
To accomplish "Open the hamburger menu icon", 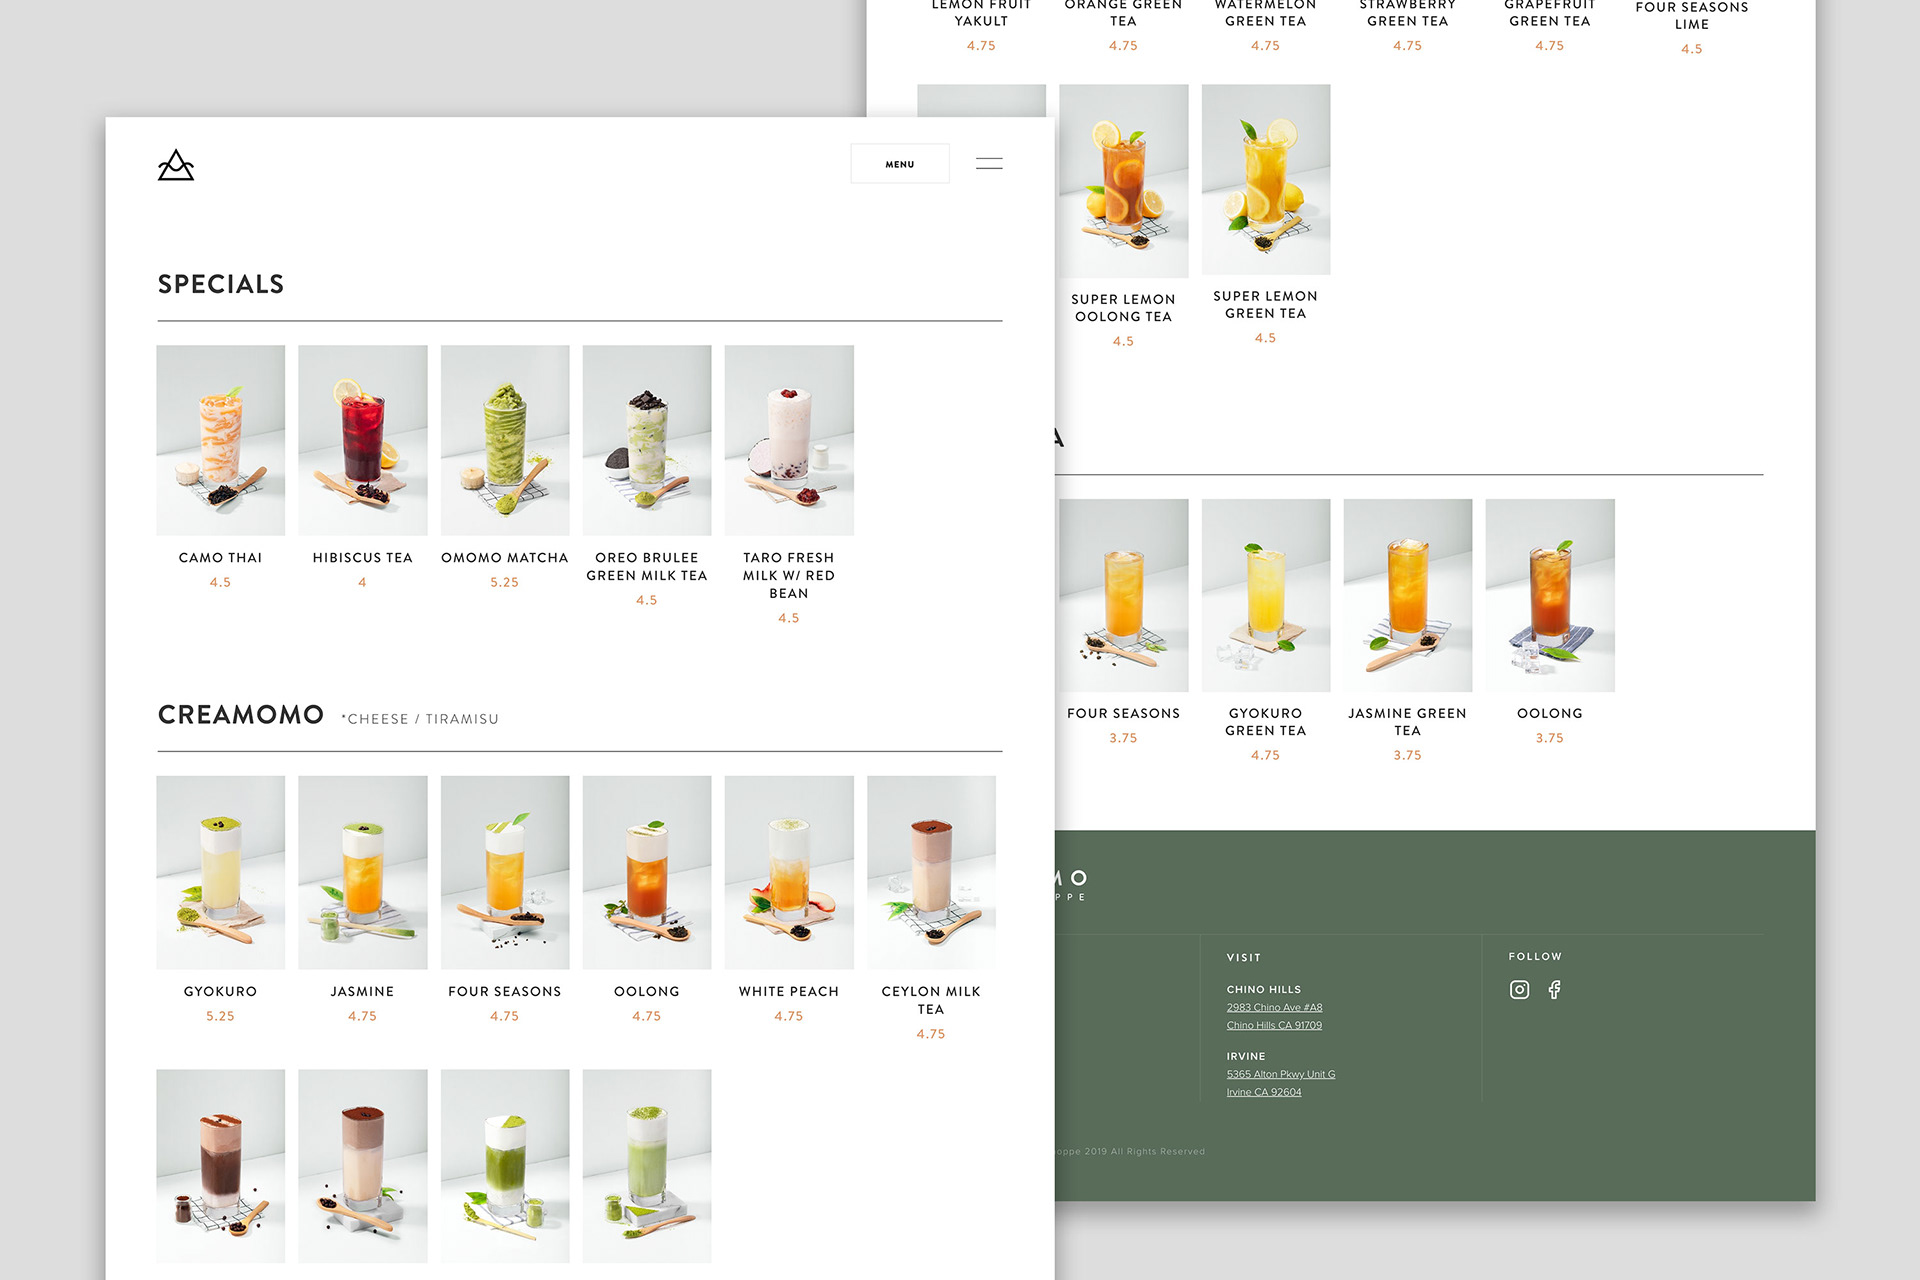I will 988,164.
